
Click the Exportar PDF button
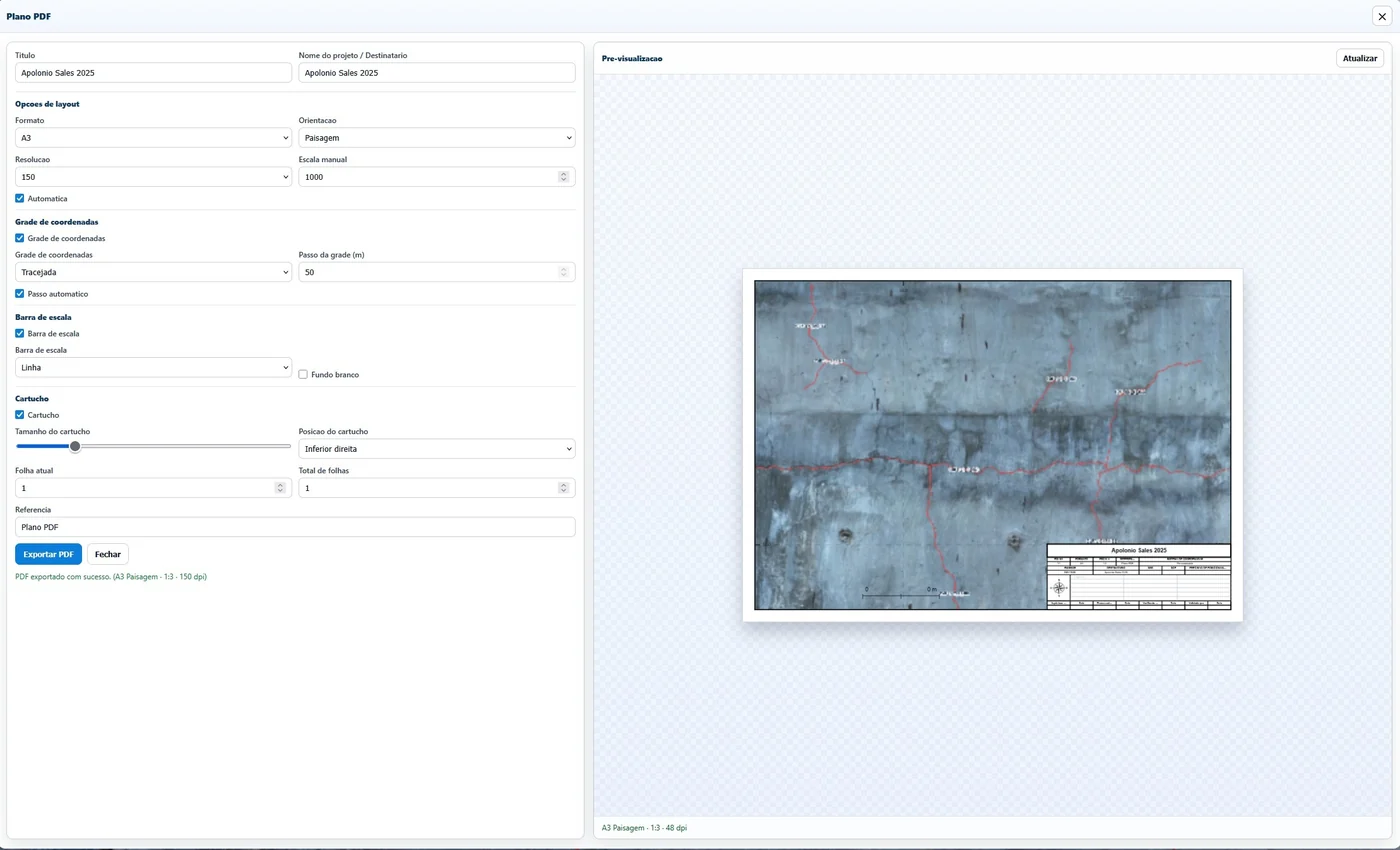coord(48,554)
